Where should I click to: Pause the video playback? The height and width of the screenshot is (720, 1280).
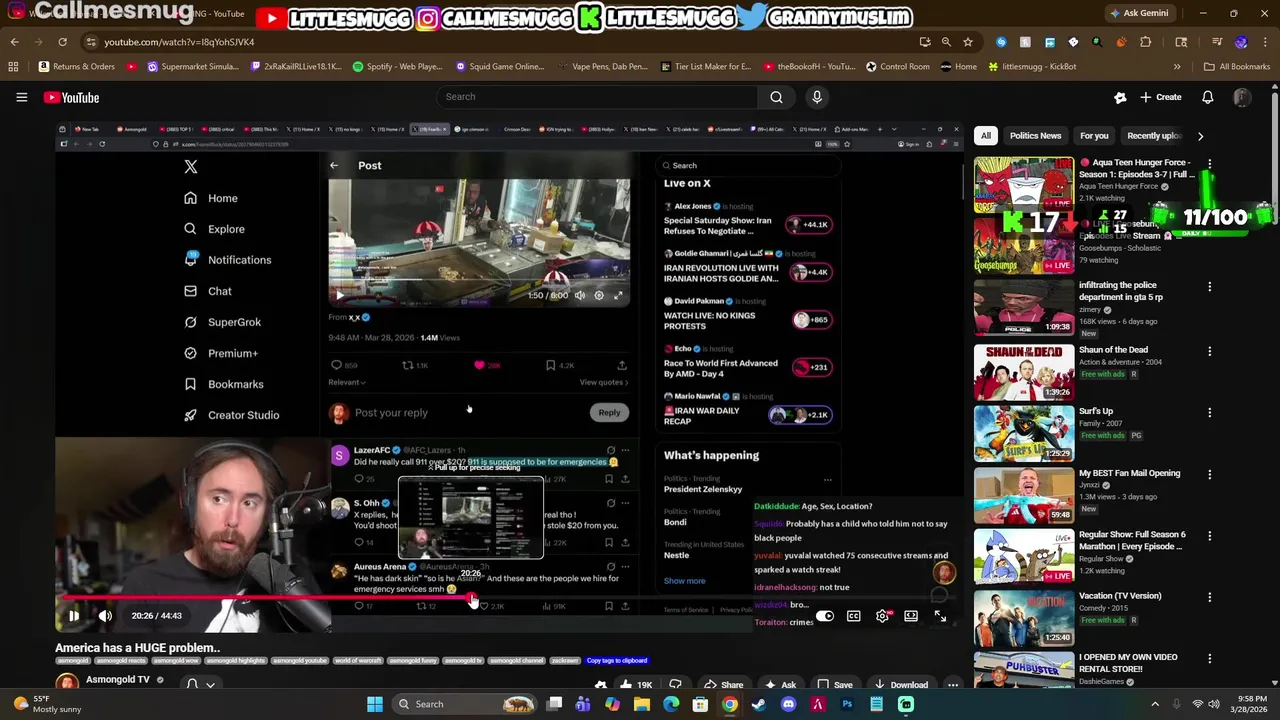73,616
